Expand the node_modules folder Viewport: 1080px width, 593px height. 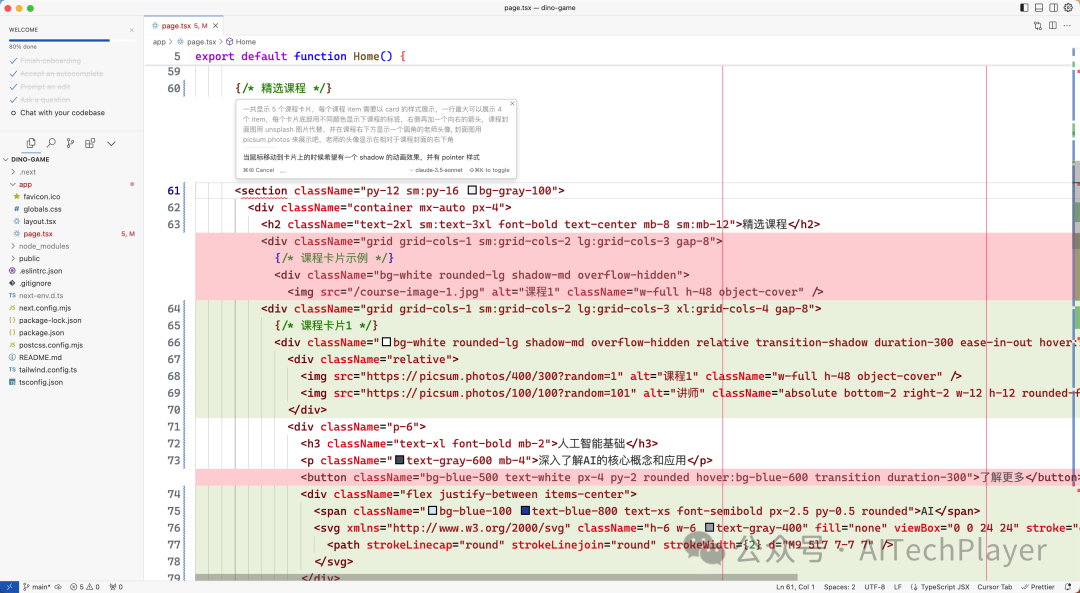coord(43,245)
